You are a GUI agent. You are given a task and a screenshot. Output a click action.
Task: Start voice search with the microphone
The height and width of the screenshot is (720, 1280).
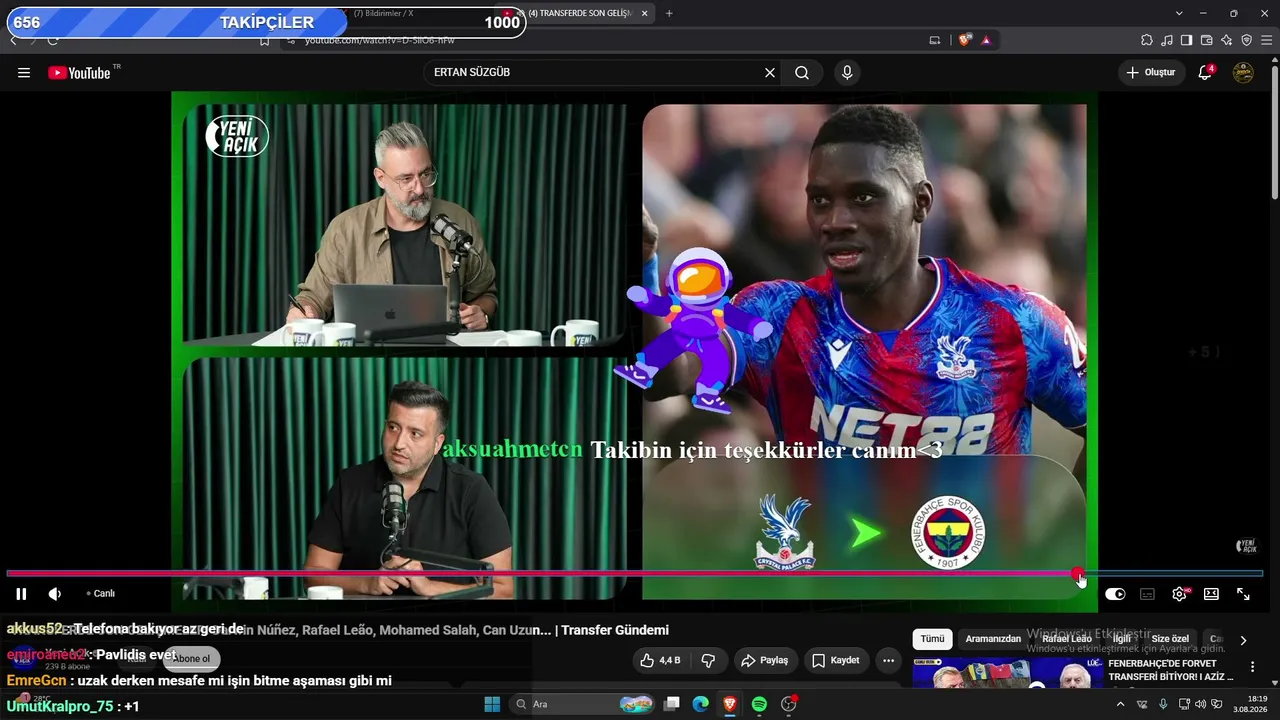tap(847, 73)
